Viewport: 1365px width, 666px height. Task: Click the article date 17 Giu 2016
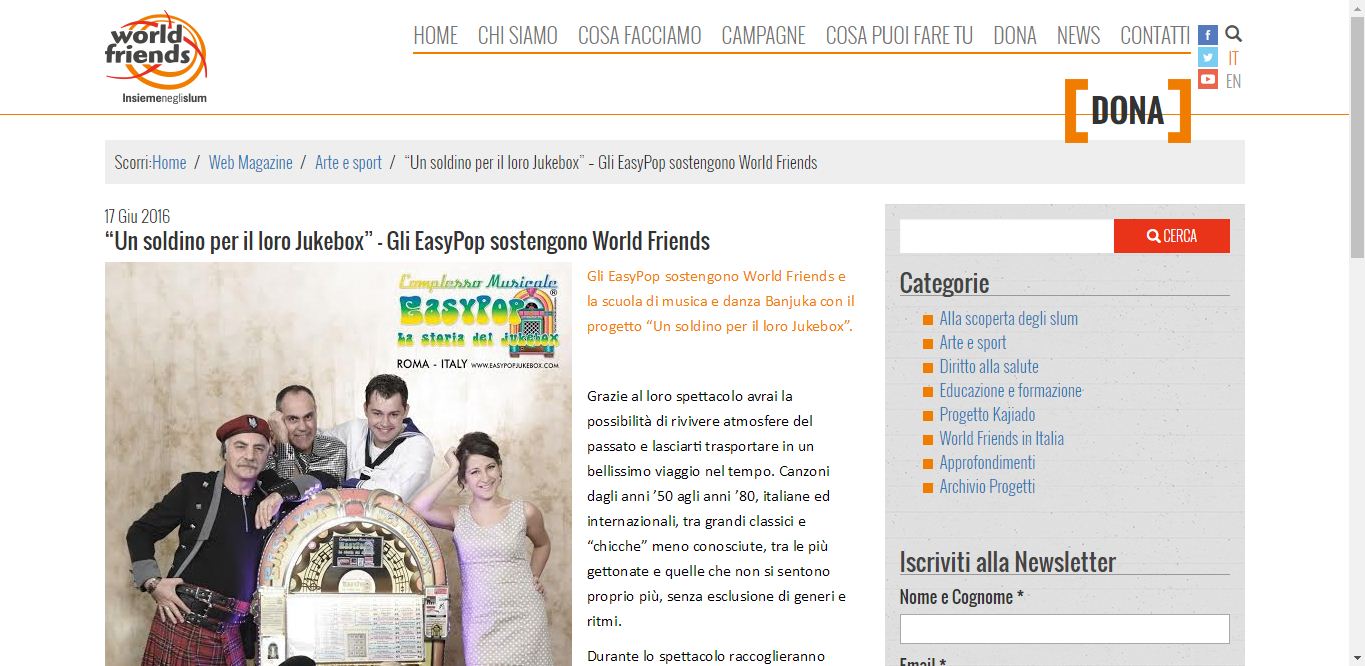[x=137, y=217]
